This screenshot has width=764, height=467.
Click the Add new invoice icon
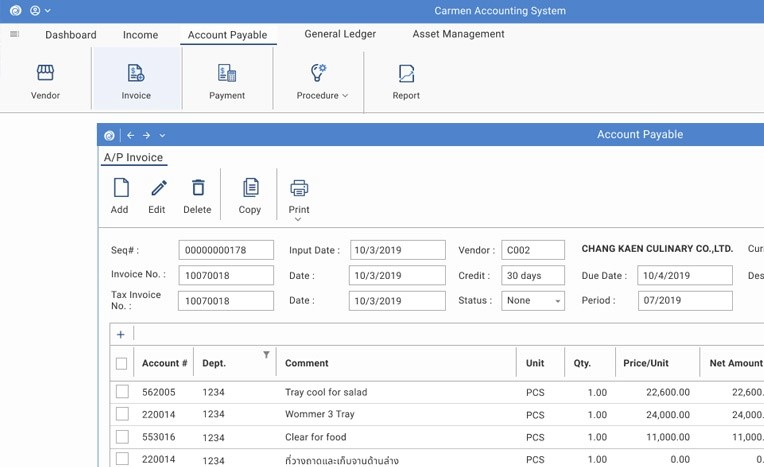[x=121, y=188]
